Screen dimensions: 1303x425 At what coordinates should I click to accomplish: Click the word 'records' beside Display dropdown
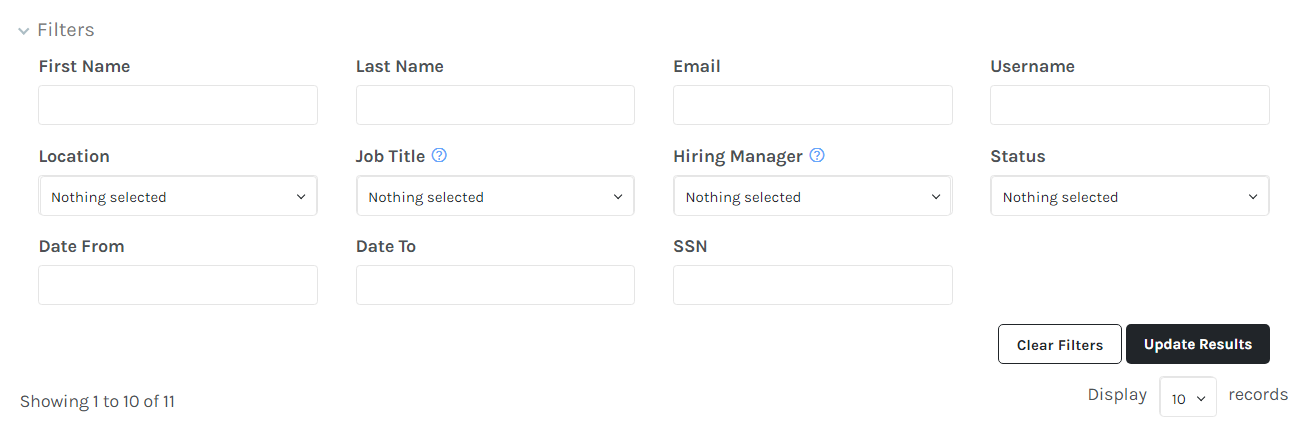[x=1258, y=394]
